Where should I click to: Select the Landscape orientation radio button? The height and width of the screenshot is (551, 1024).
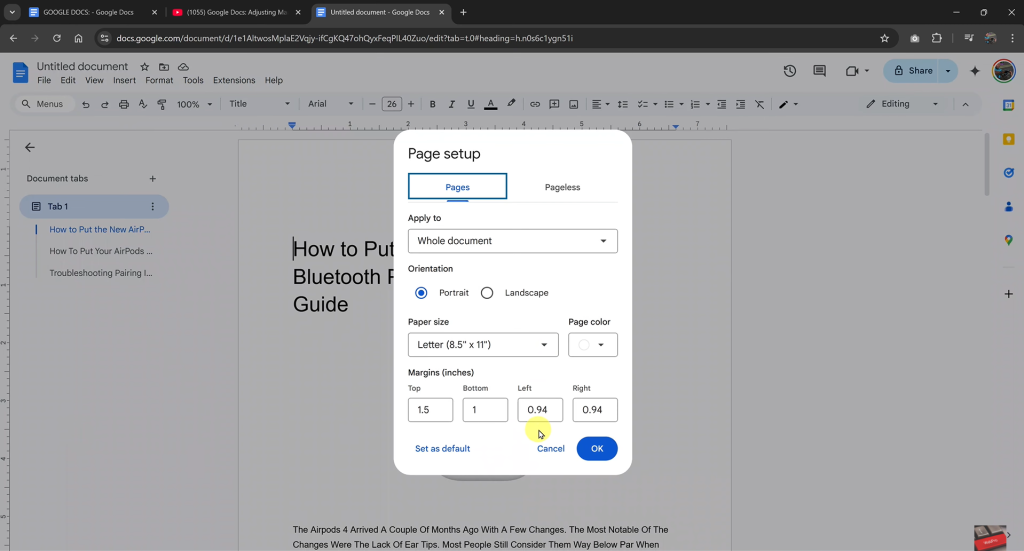pos(487,292)
